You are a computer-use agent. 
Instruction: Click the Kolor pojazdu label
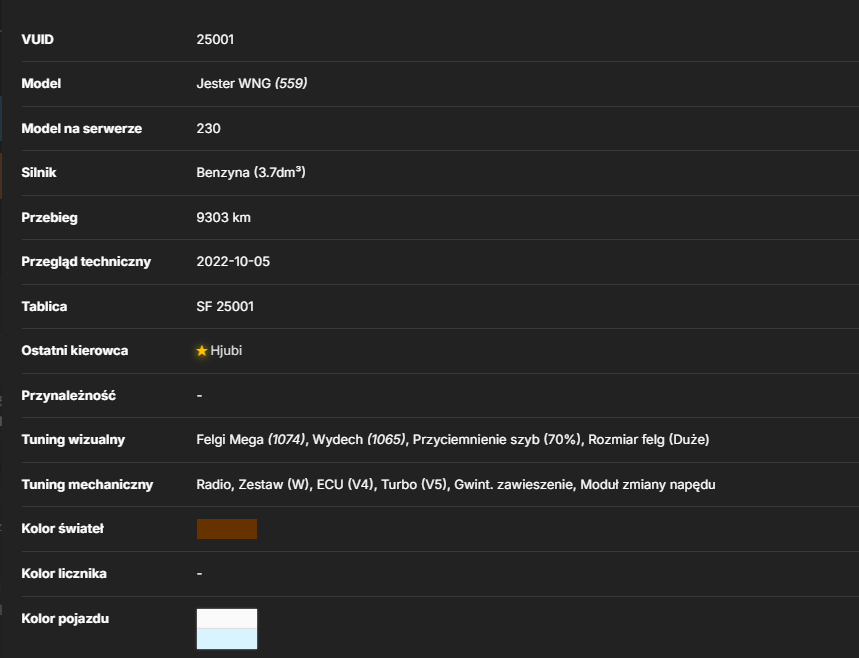tap(65, 619)
